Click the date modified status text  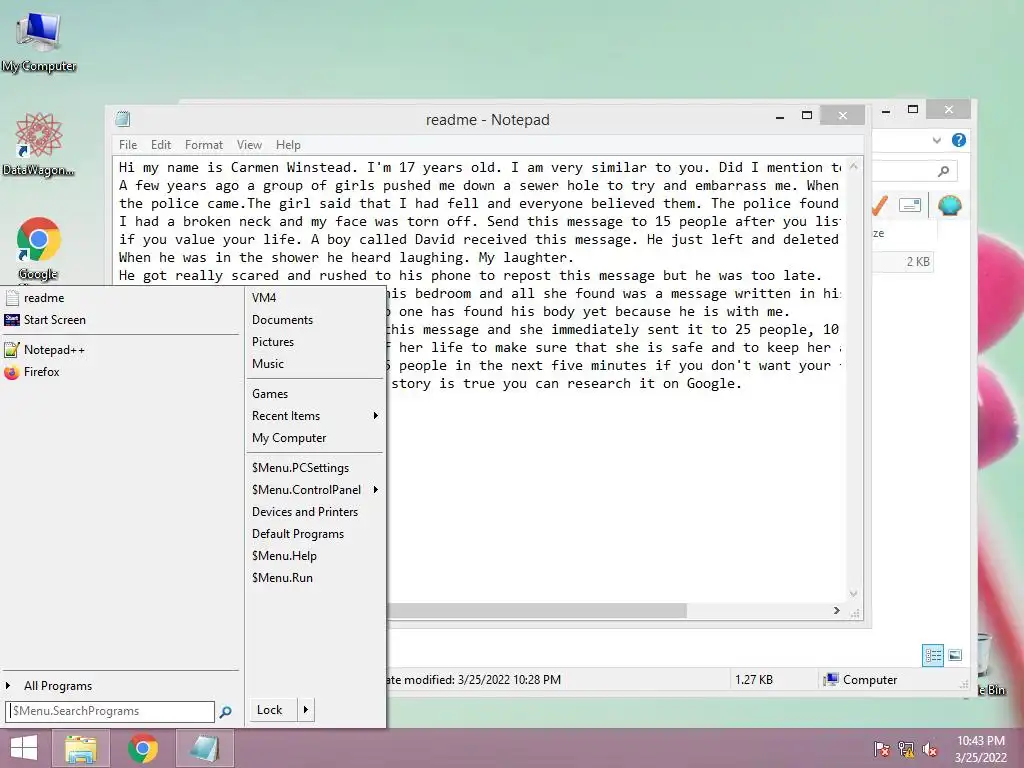pyautogui.click(x=473, y=680)
